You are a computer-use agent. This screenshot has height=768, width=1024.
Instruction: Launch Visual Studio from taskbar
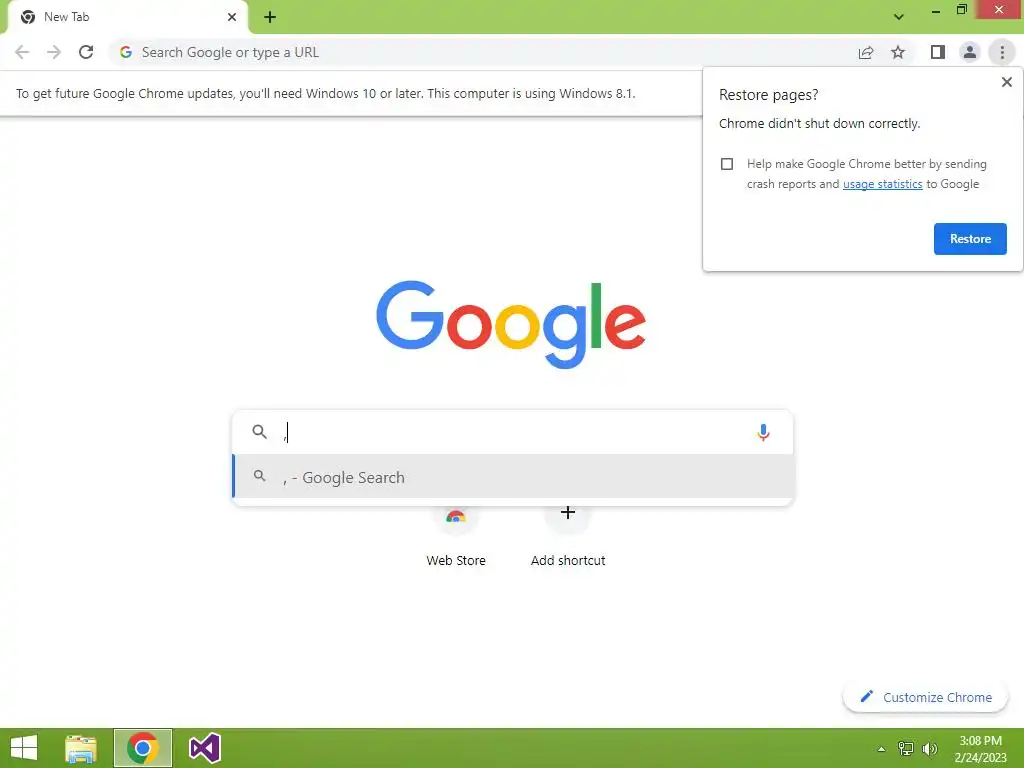(204, 748)
